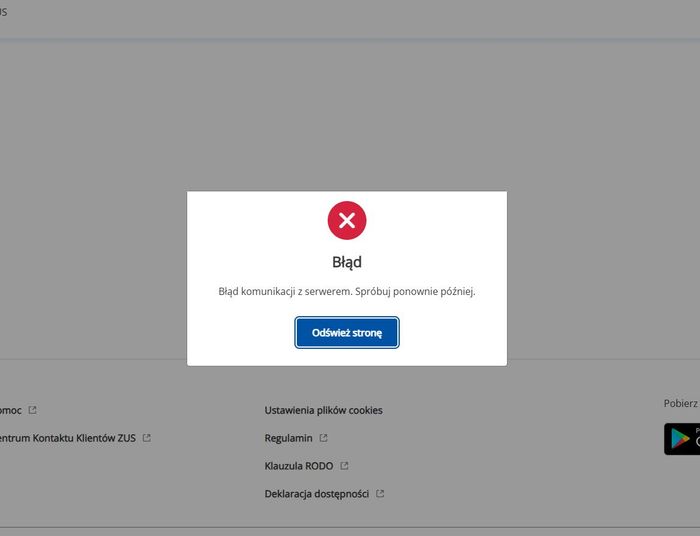
Task: Open the Klauzula RODO link
Action: click(x=299, y=466)
